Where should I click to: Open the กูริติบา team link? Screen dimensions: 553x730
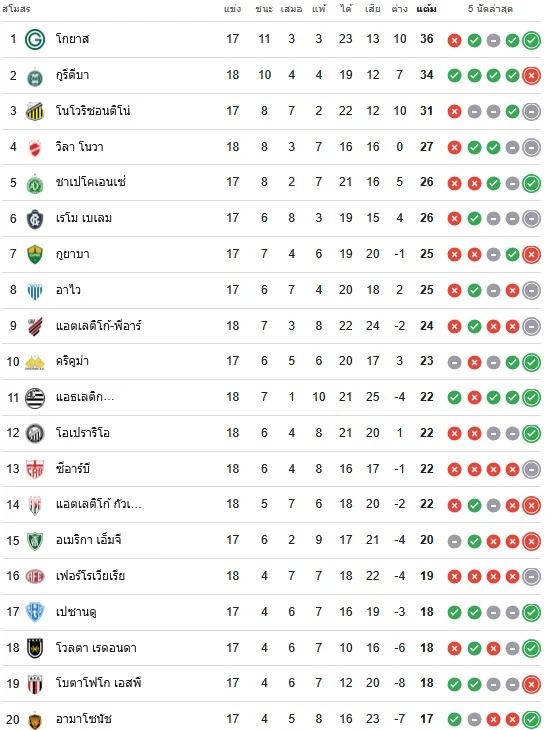click(x=72, y=75)
